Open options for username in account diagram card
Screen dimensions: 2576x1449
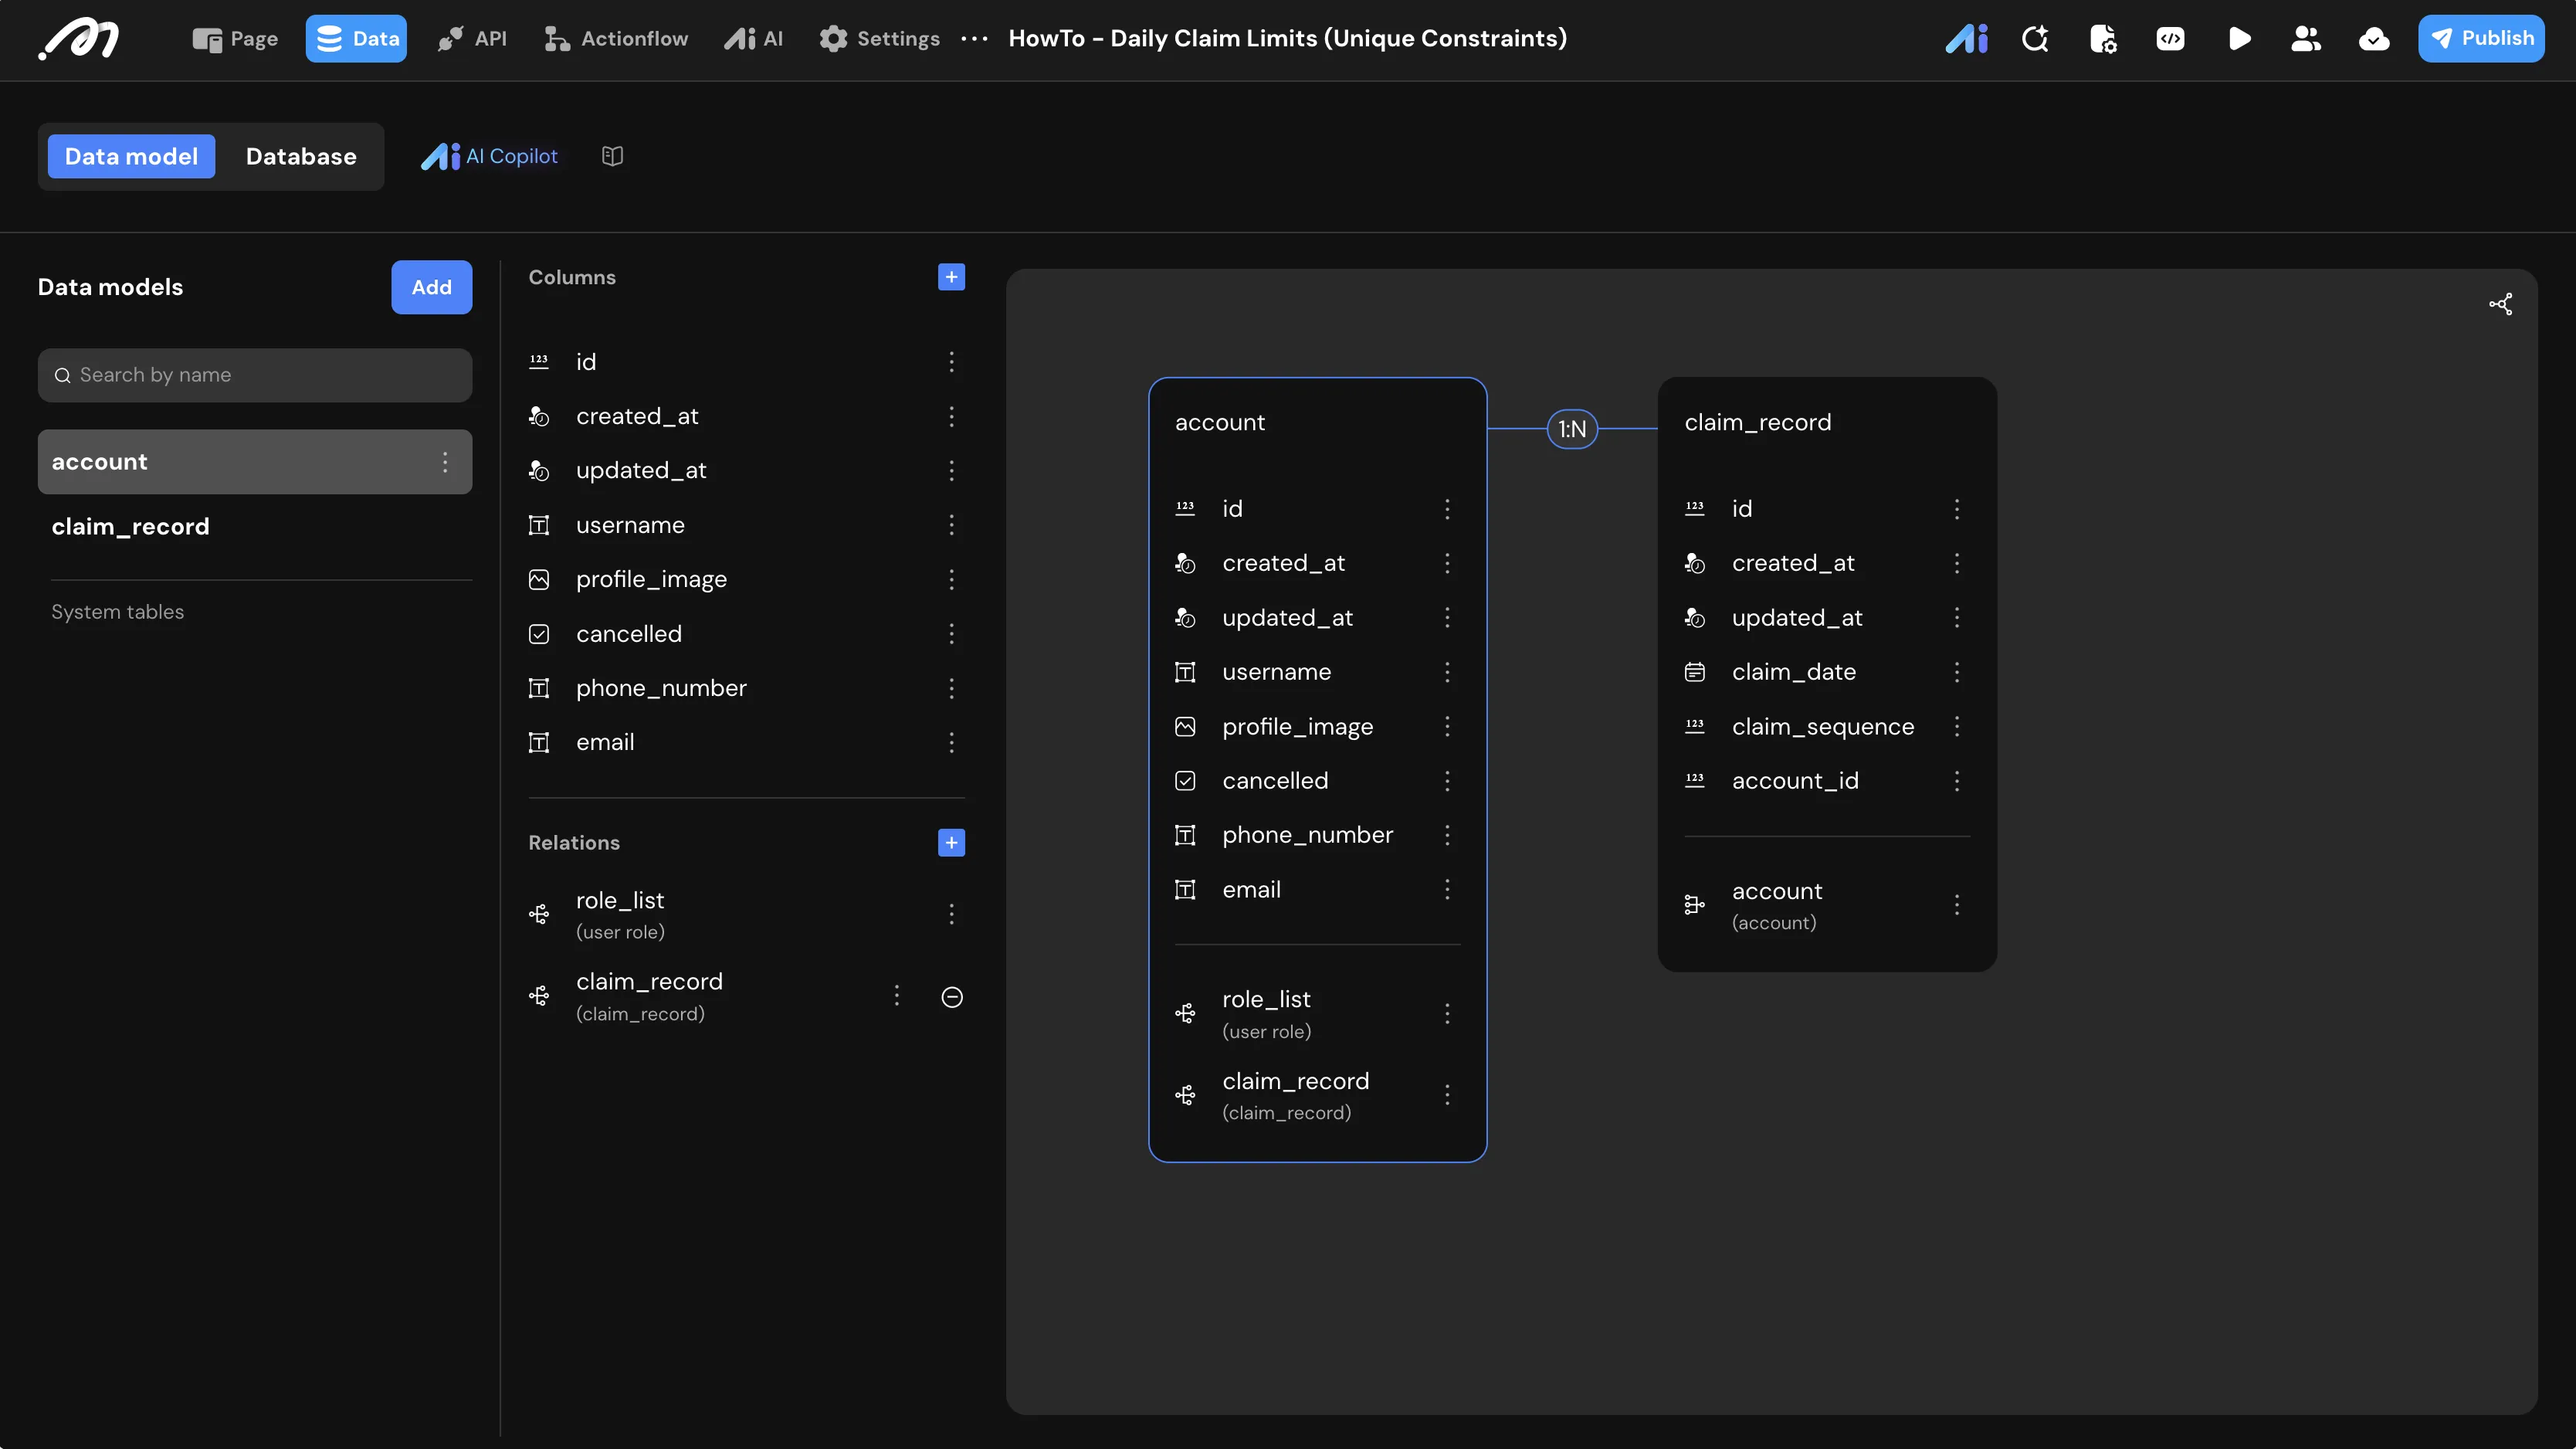click(1446, 672)
